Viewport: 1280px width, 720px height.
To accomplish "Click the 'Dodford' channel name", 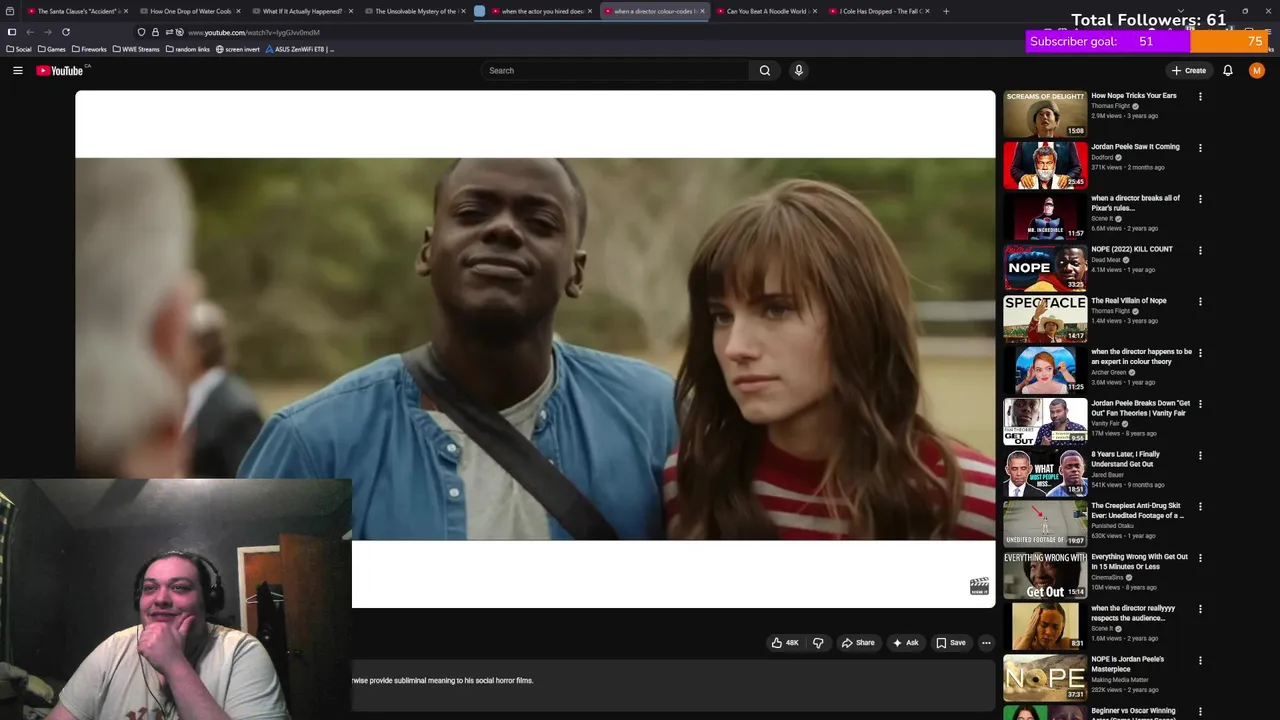I will click(x=1102, y=157).
